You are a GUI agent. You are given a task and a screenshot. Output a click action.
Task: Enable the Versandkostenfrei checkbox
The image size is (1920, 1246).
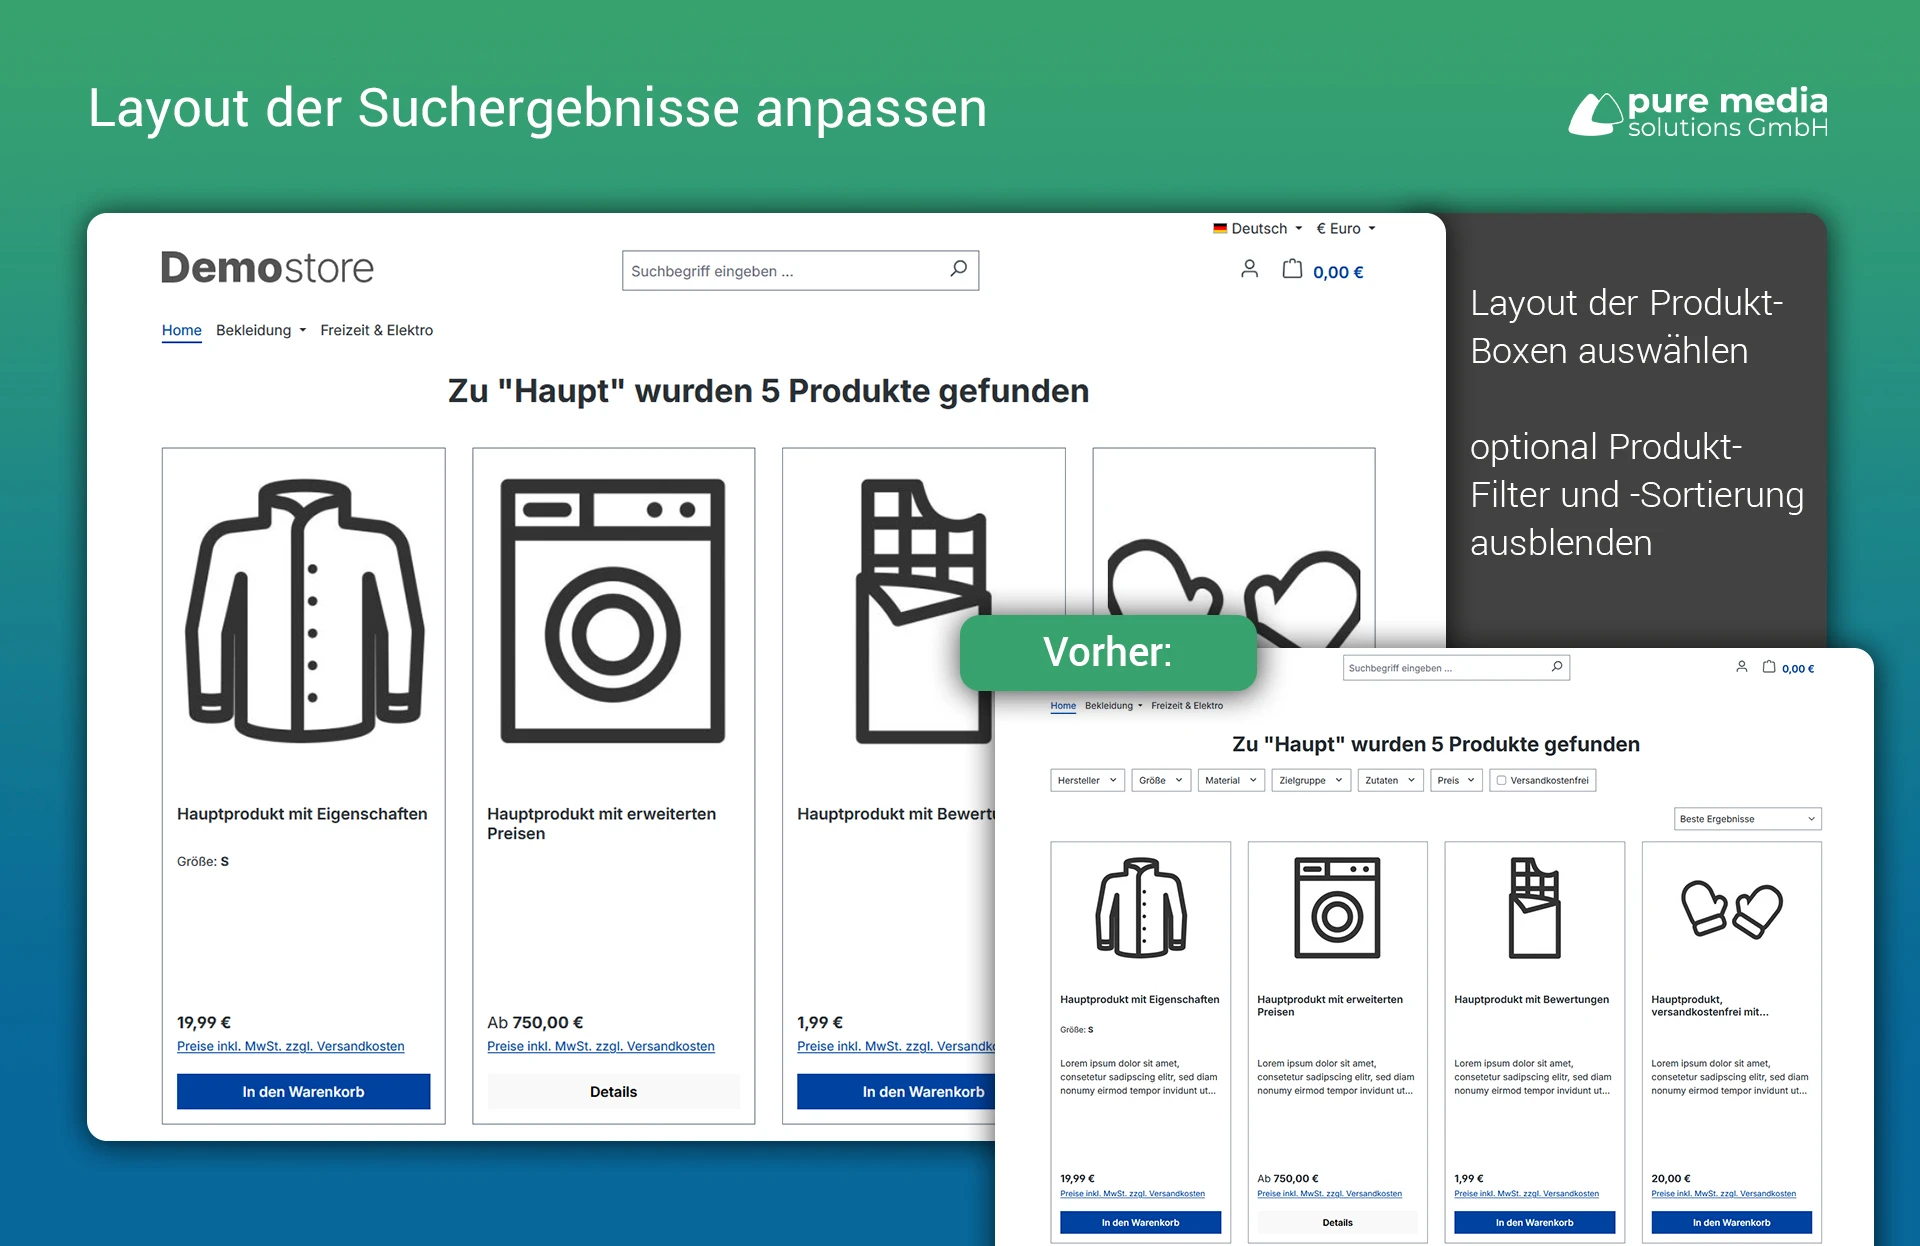(1501, 780)
